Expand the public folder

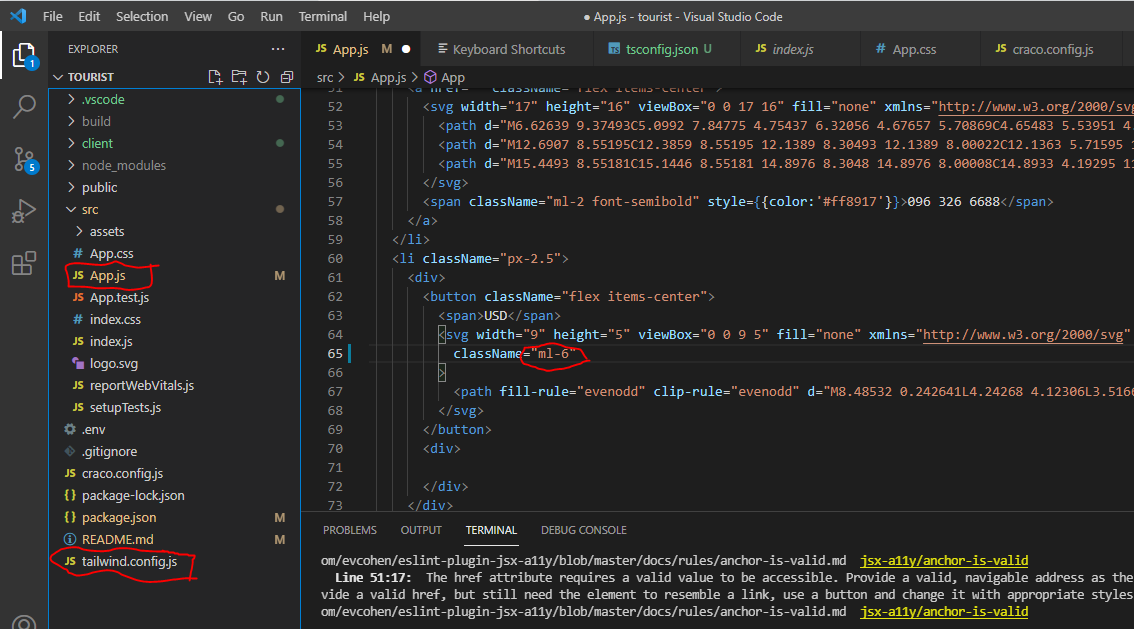point(99,187)
